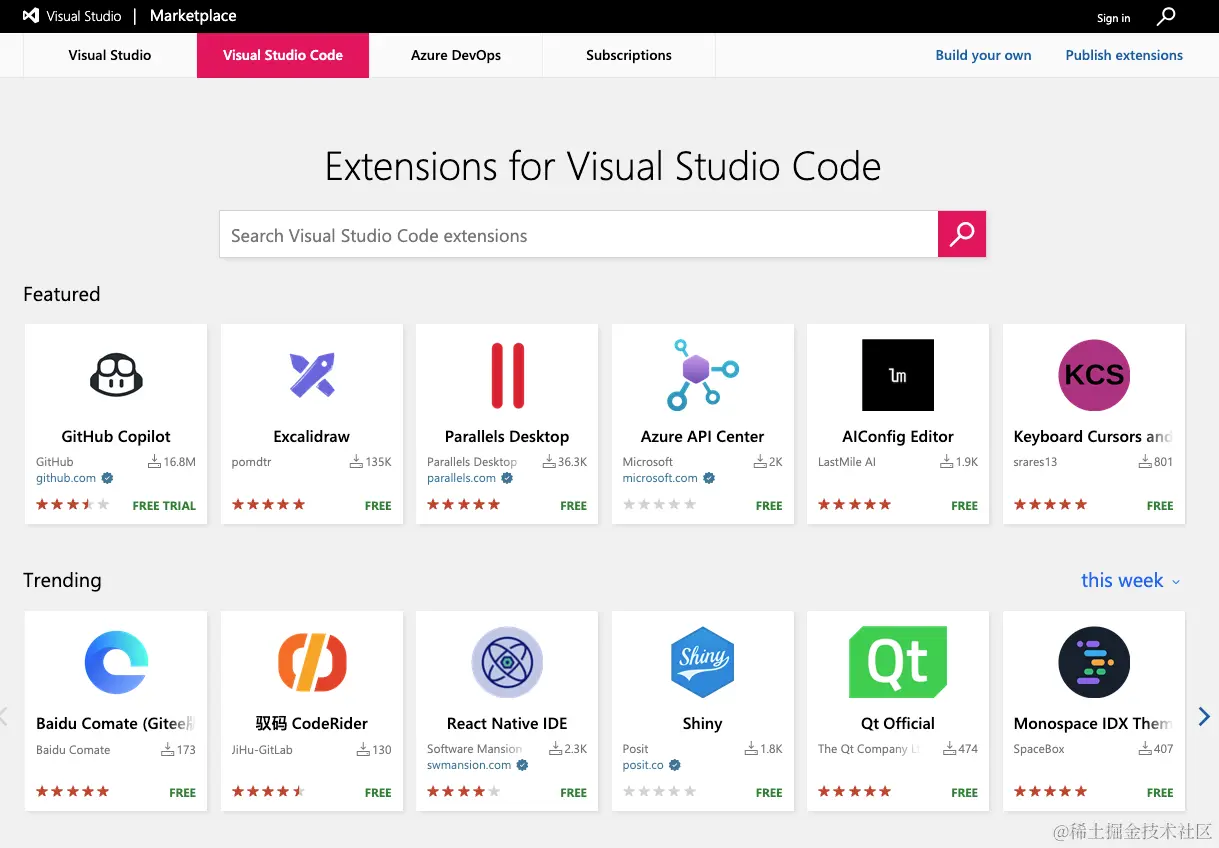Click verified badge next to swmansion.com
This screenshot has height=848, width=1219.
point(522,766)
